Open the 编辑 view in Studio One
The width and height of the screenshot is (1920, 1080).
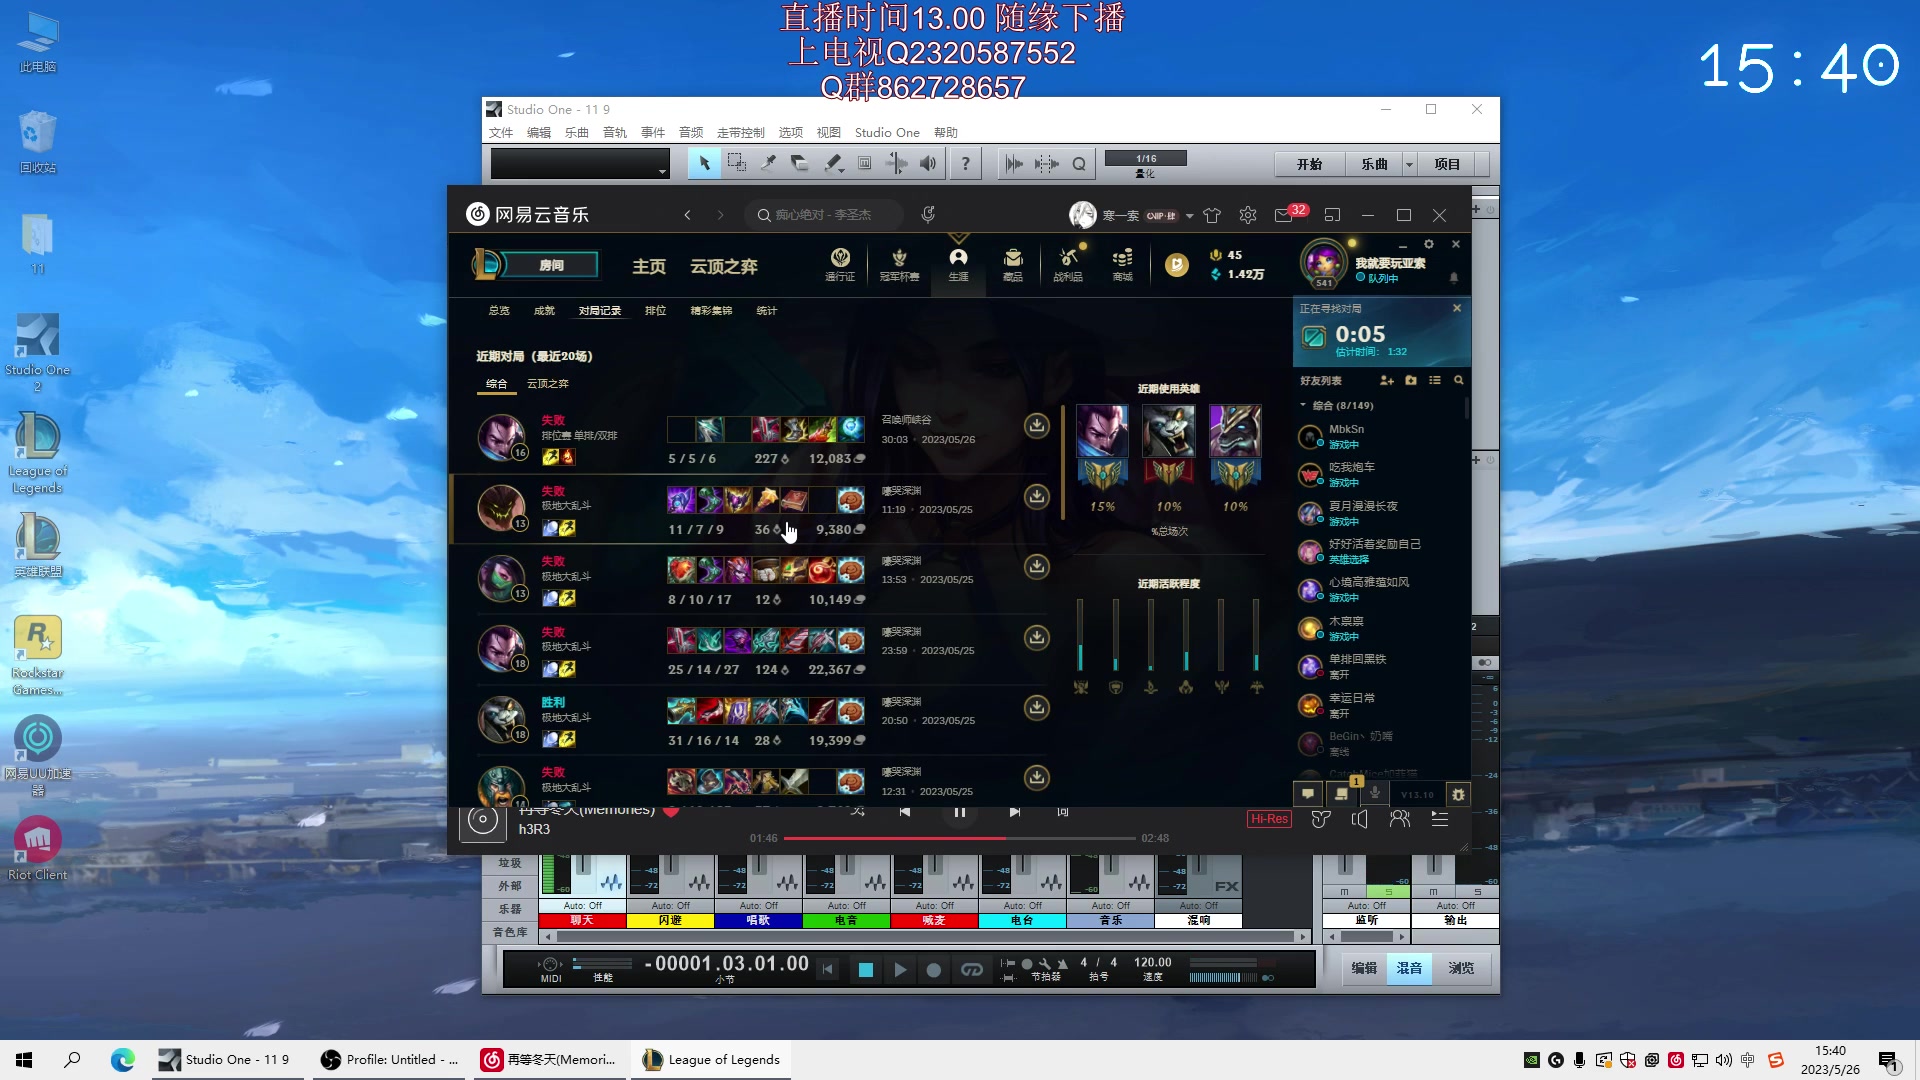click(x=1364, y=968)
